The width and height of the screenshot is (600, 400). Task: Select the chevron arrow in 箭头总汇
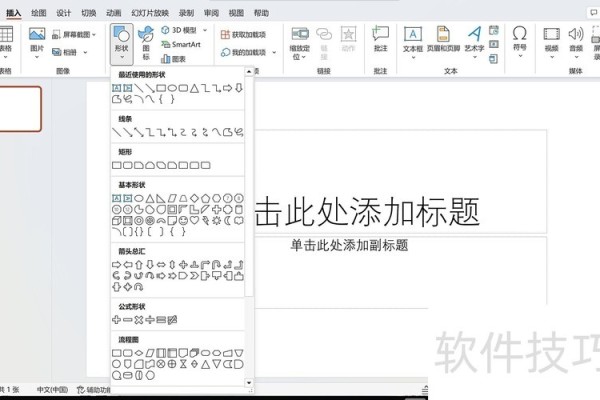coord(194,276)
